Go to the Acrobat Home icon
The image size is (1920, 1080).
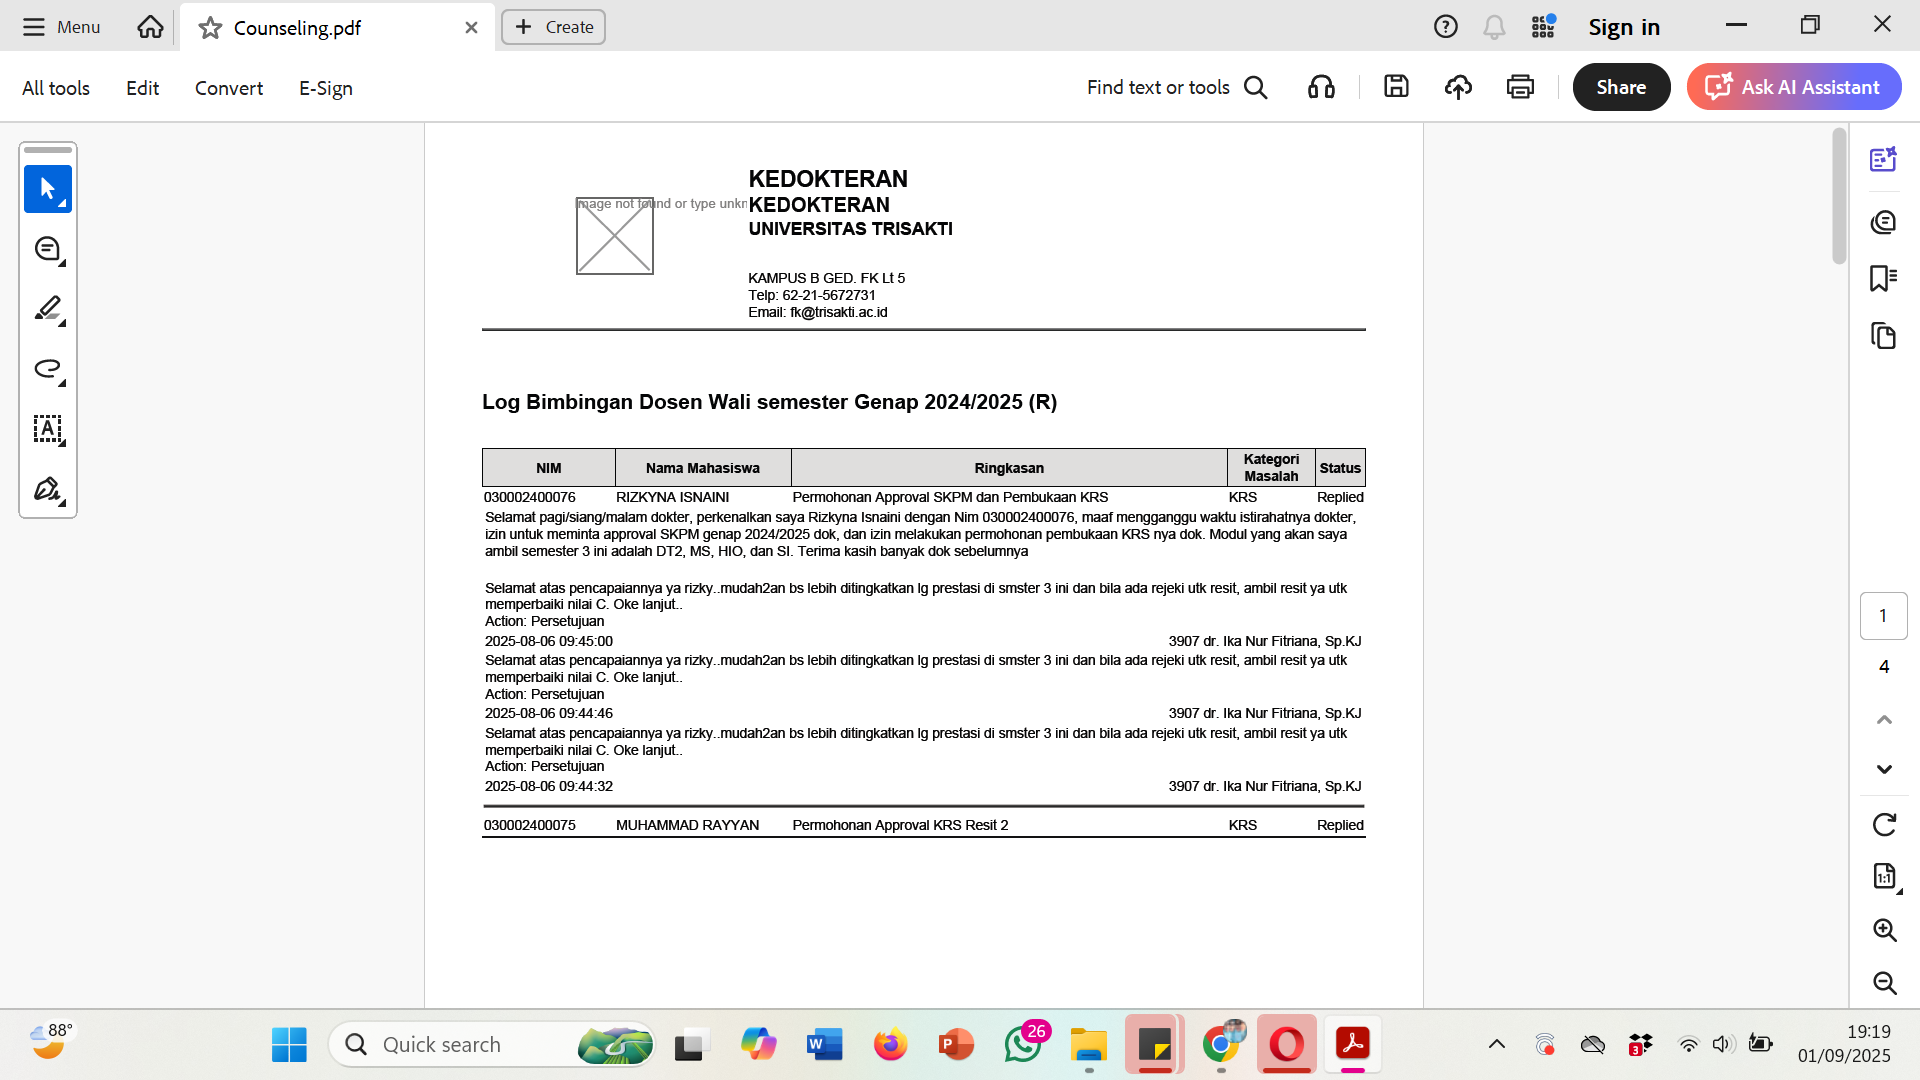(x=150, y=27)
